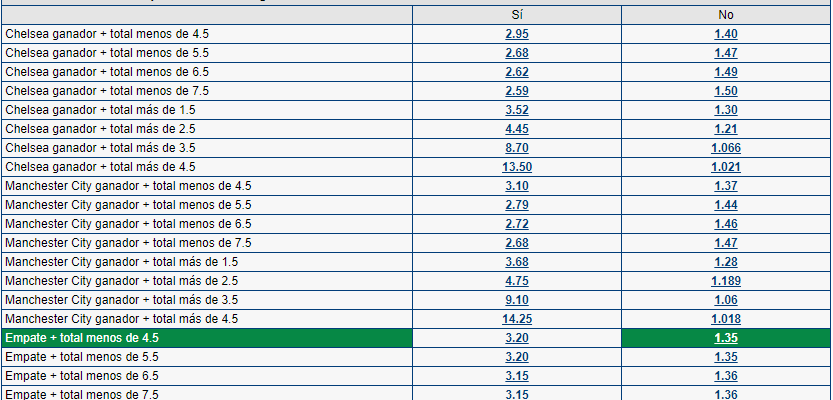Screen dimensions: 833x400
Task: Click row label 'Chelsea ganador + total más de 3.5'
Action: pos(100,148)
